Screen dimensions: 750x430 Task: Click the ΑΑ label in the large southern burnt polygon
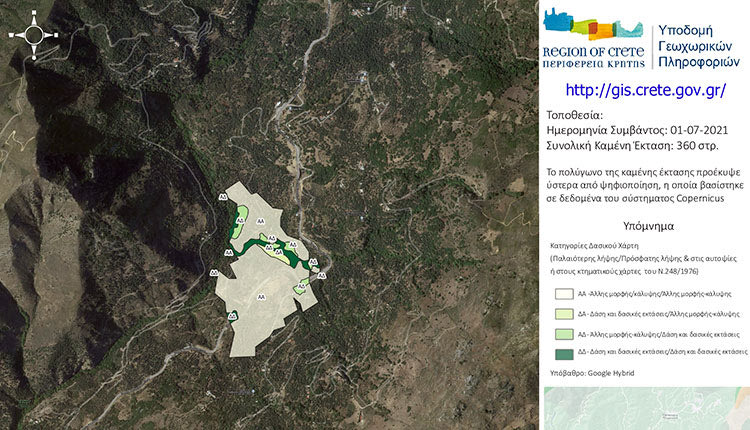click(261, 297)
